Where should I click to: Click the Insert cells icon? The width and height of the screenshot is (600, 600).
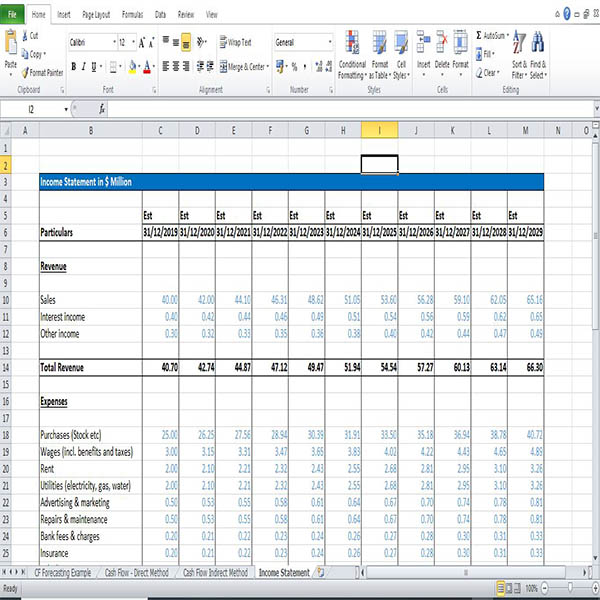click(423, 41)
